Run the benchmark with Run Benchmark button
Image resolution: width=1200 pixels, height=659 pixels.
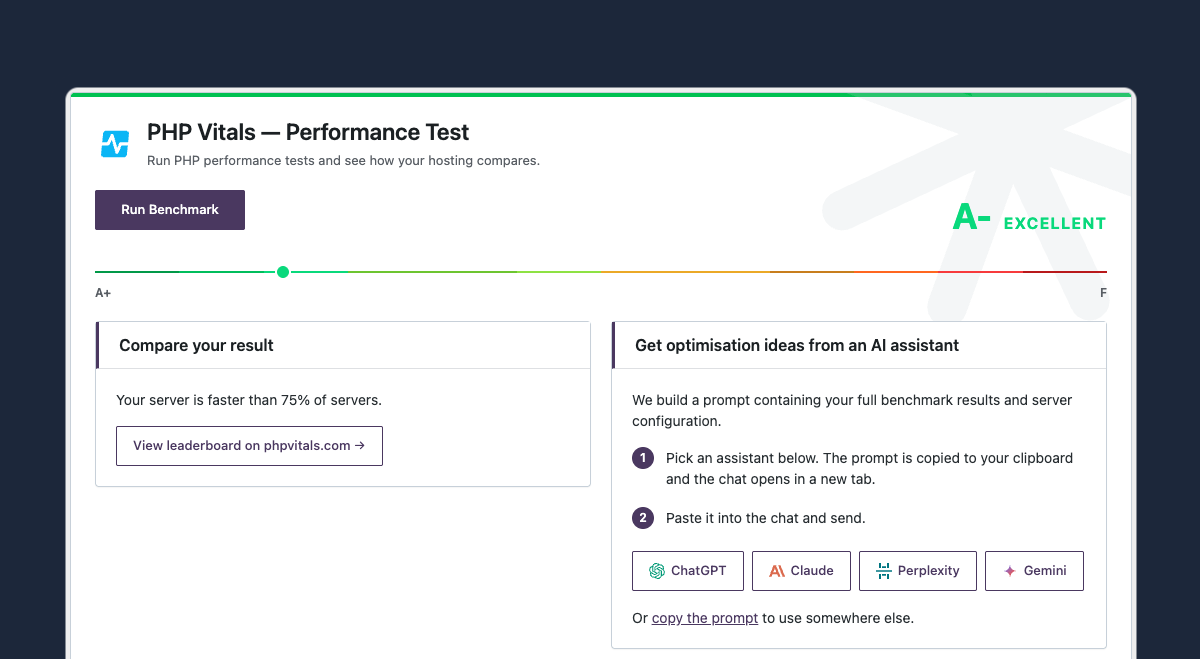tap(170, 210)
